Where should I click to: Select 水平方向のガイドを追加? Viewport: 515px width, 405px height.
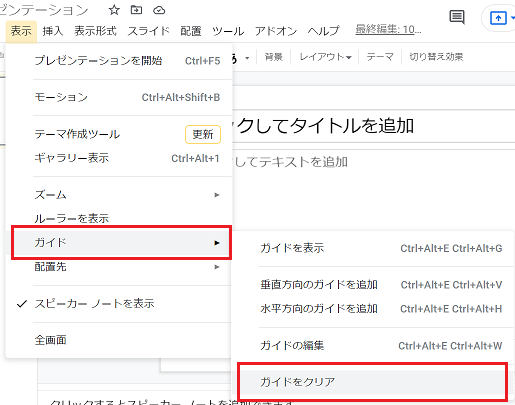(x=373, y=309)
